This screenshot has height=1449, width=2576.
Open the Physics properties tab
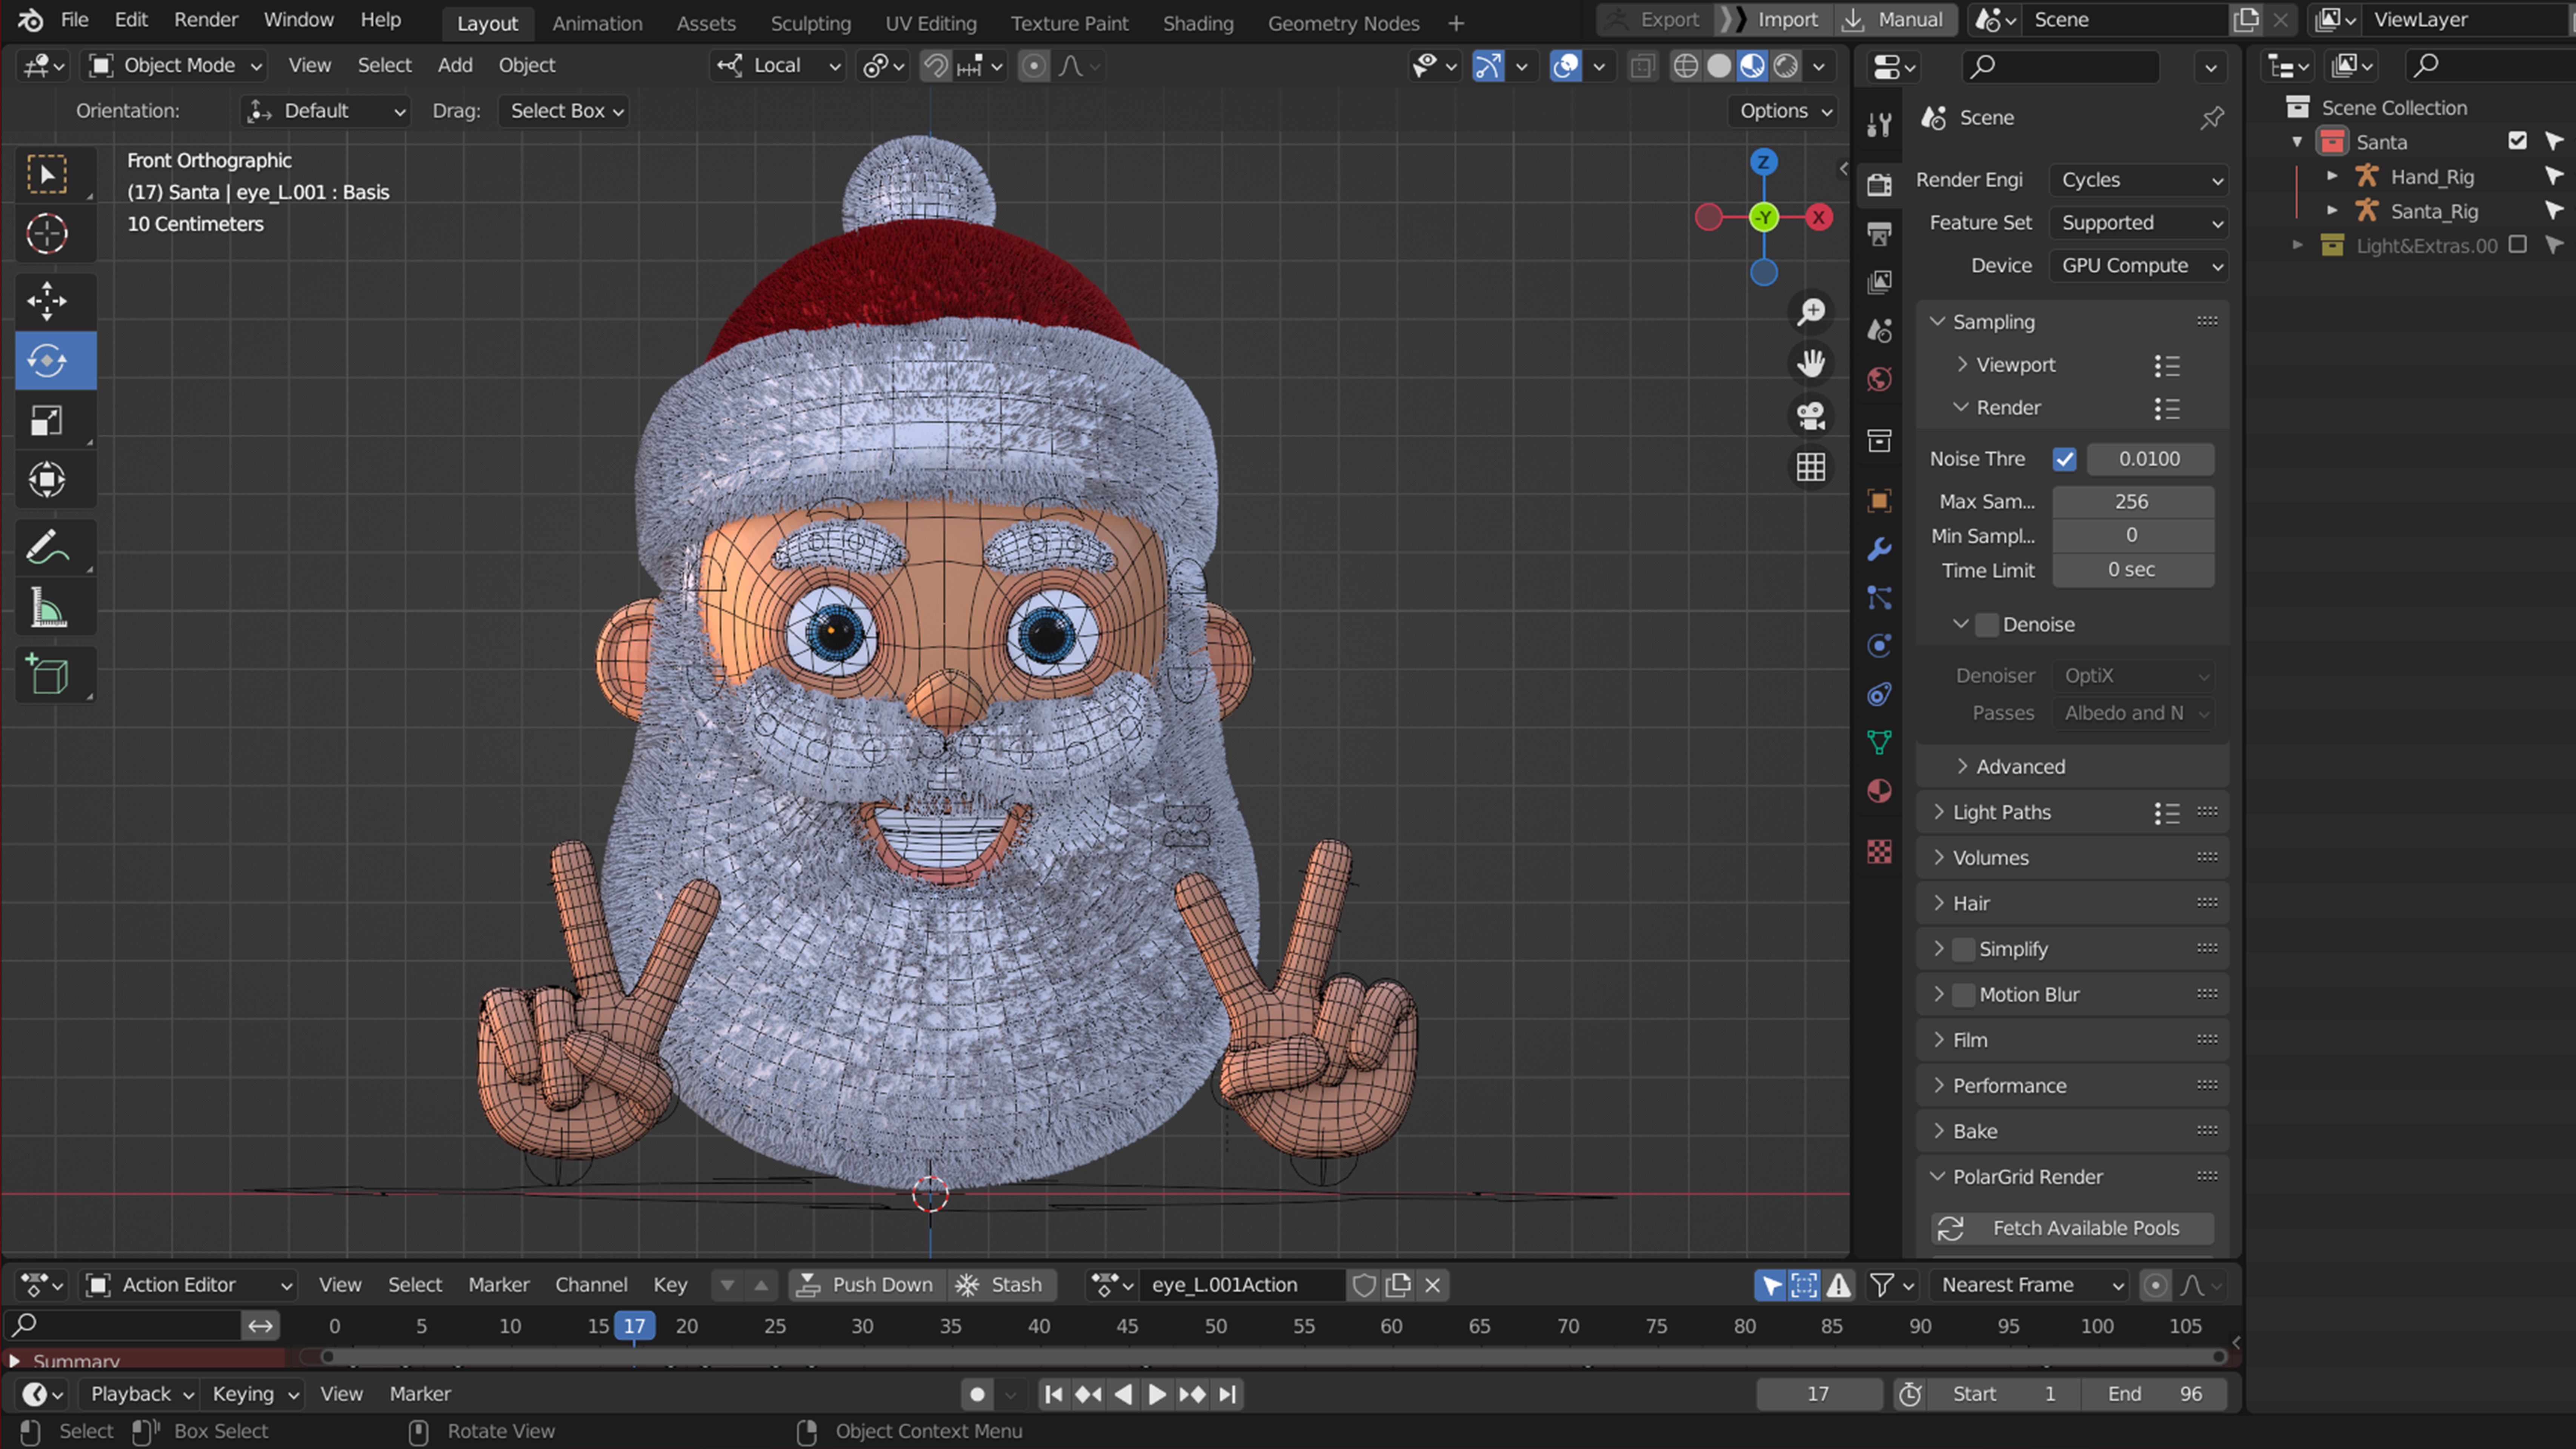click(1879, 646)
